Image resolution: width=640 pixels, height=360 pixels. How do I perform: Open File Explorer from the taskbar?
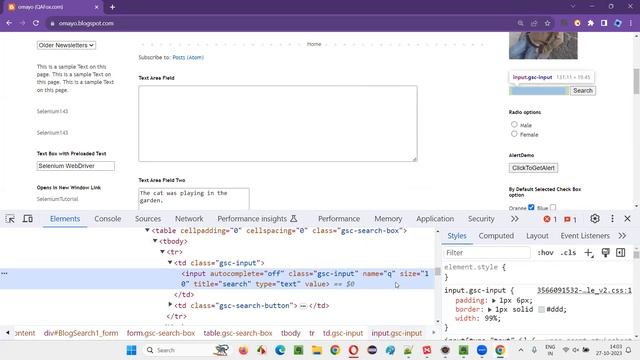[317, 350]
